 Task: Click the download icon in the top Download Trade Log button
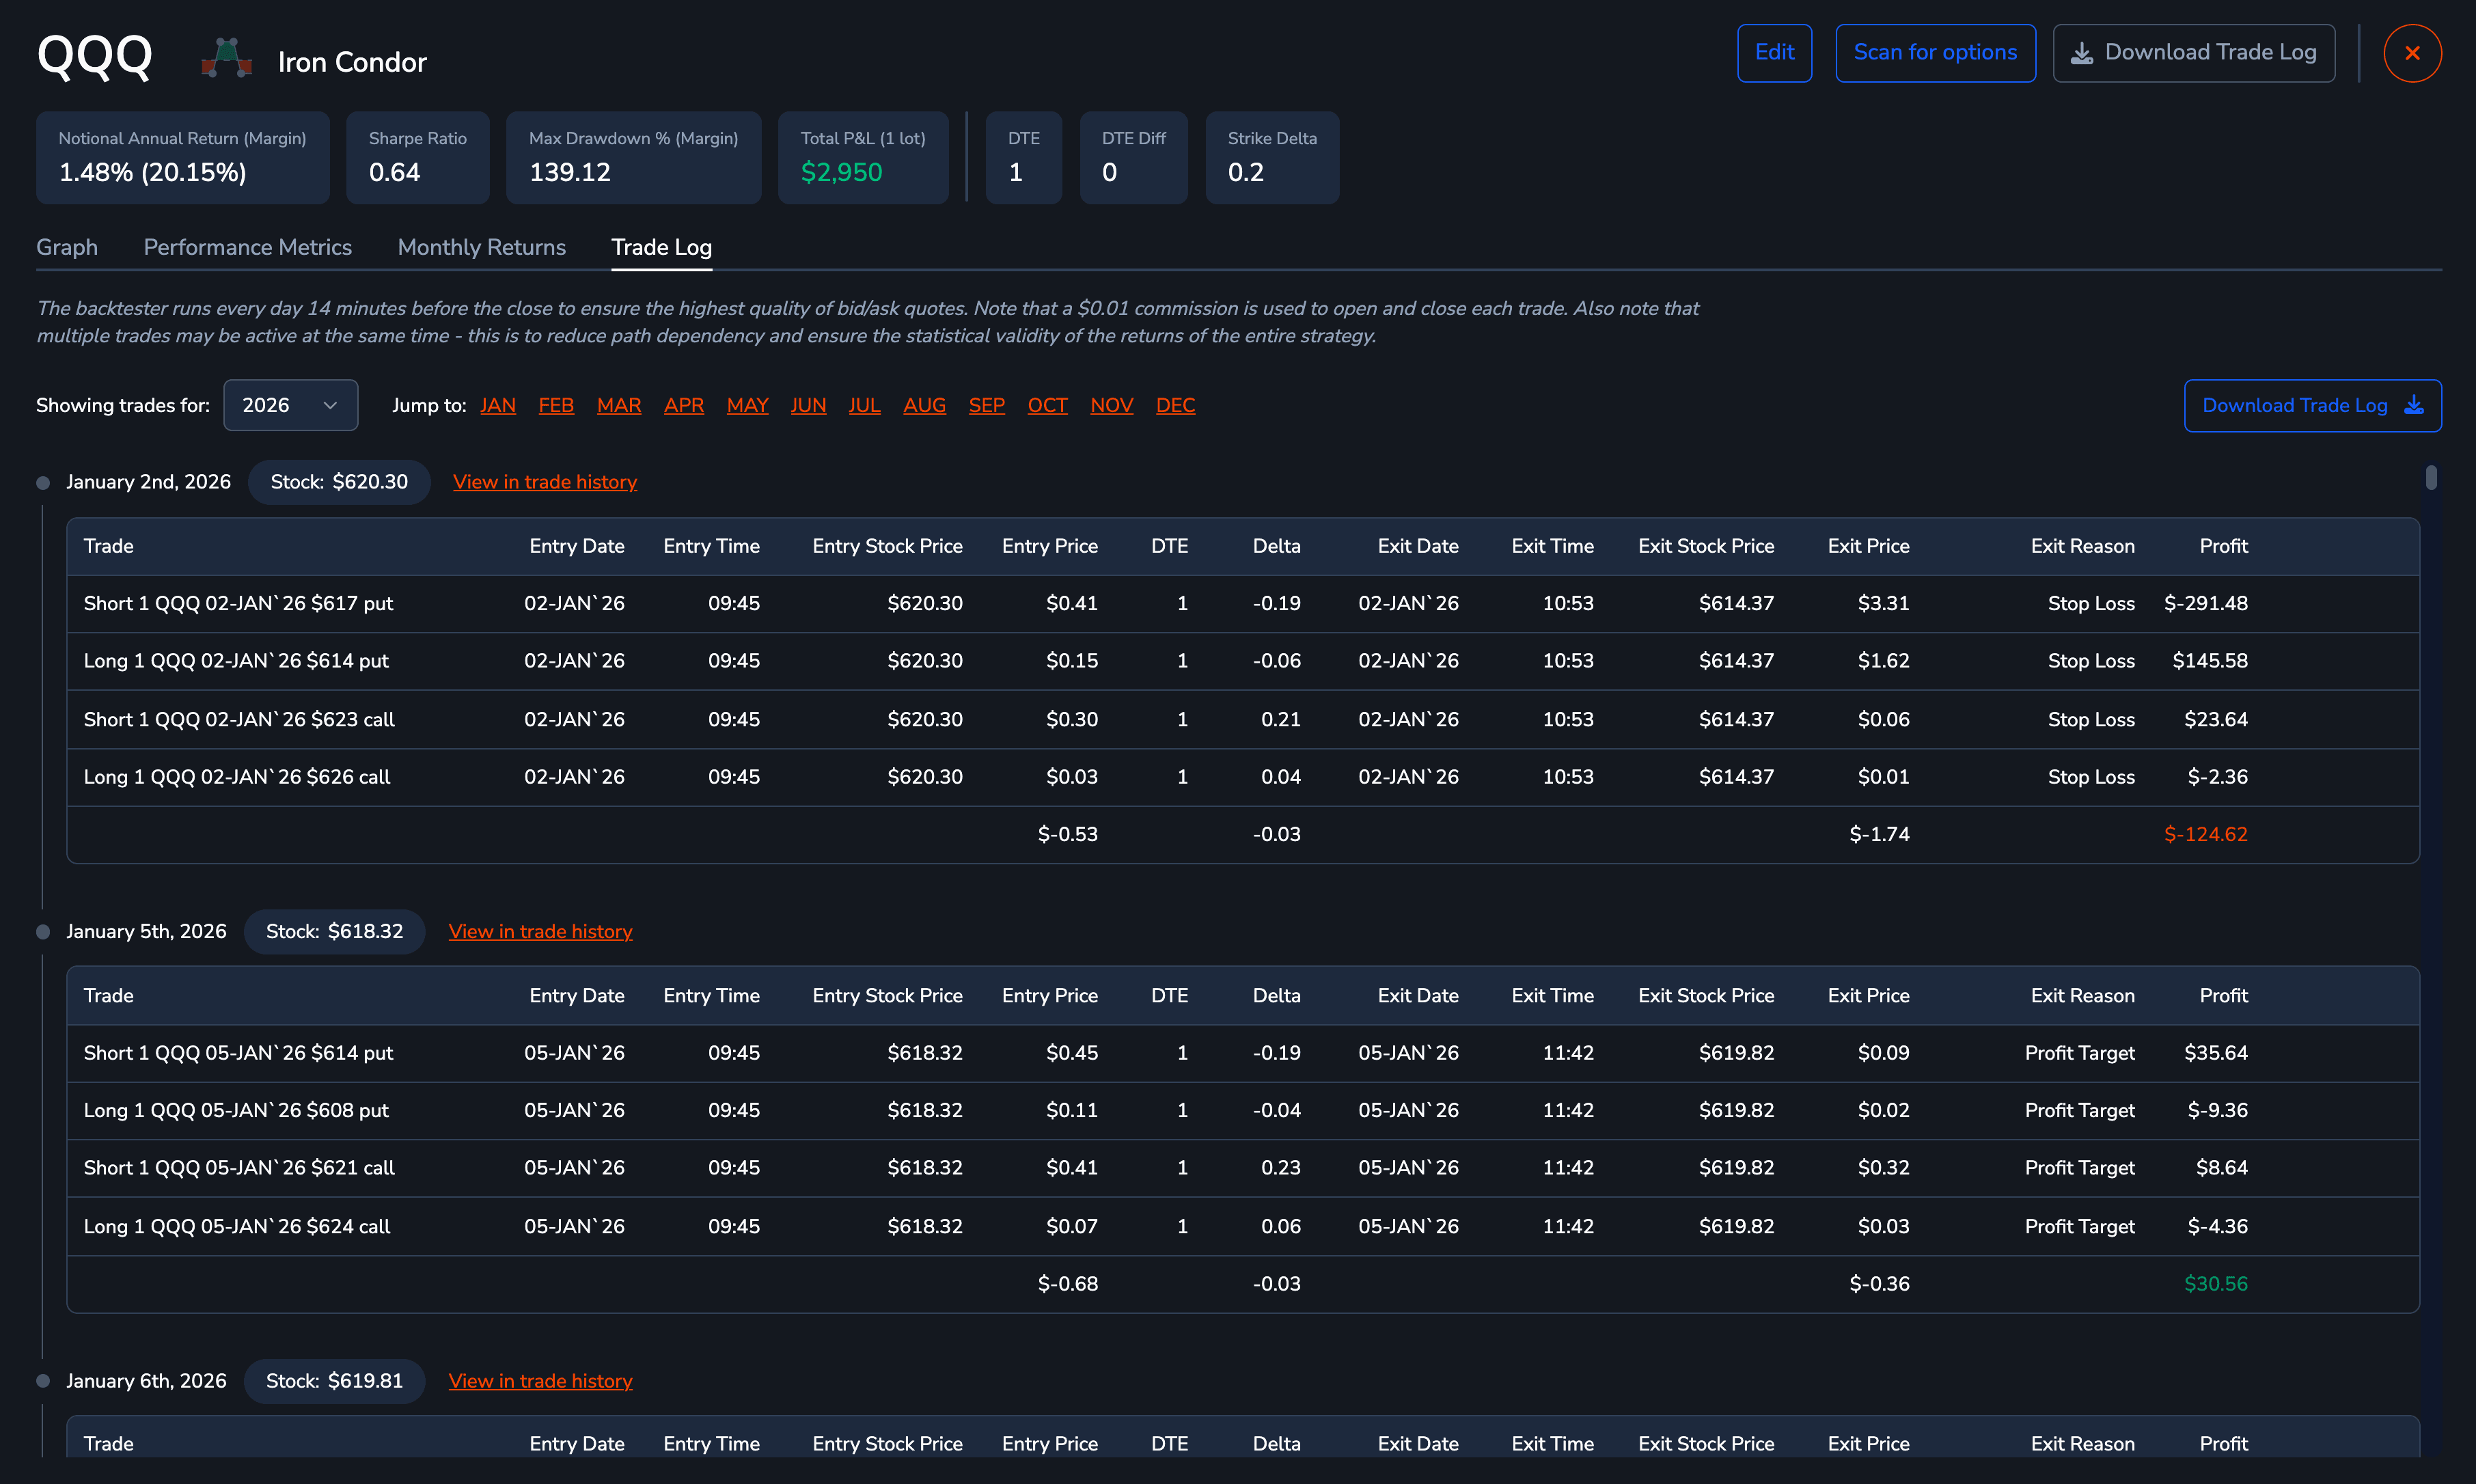click(2081, 53)
